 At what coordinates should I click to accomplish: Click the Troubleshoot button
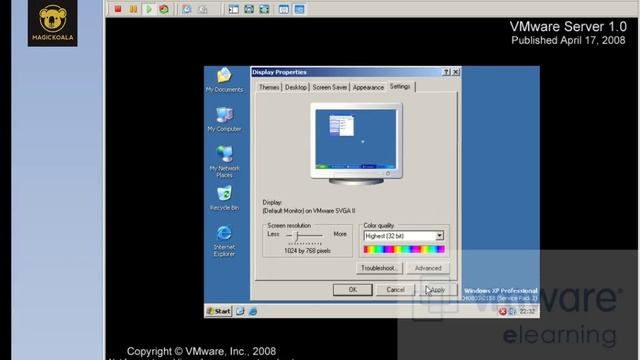click(379, 268)
